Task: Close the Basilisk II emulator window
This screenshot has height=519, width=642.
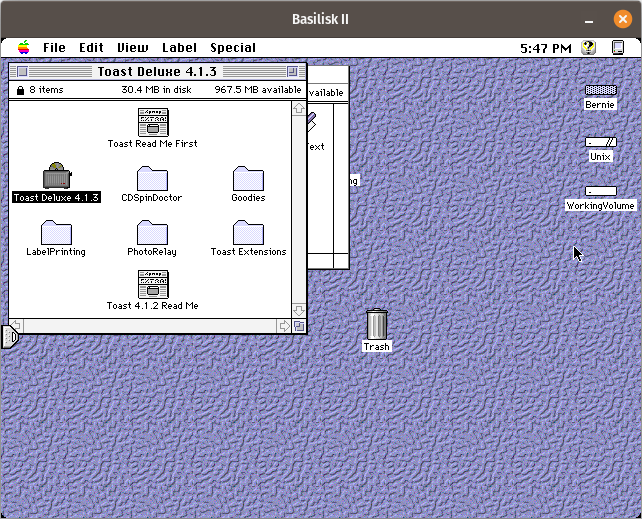Action: point(623,19)
